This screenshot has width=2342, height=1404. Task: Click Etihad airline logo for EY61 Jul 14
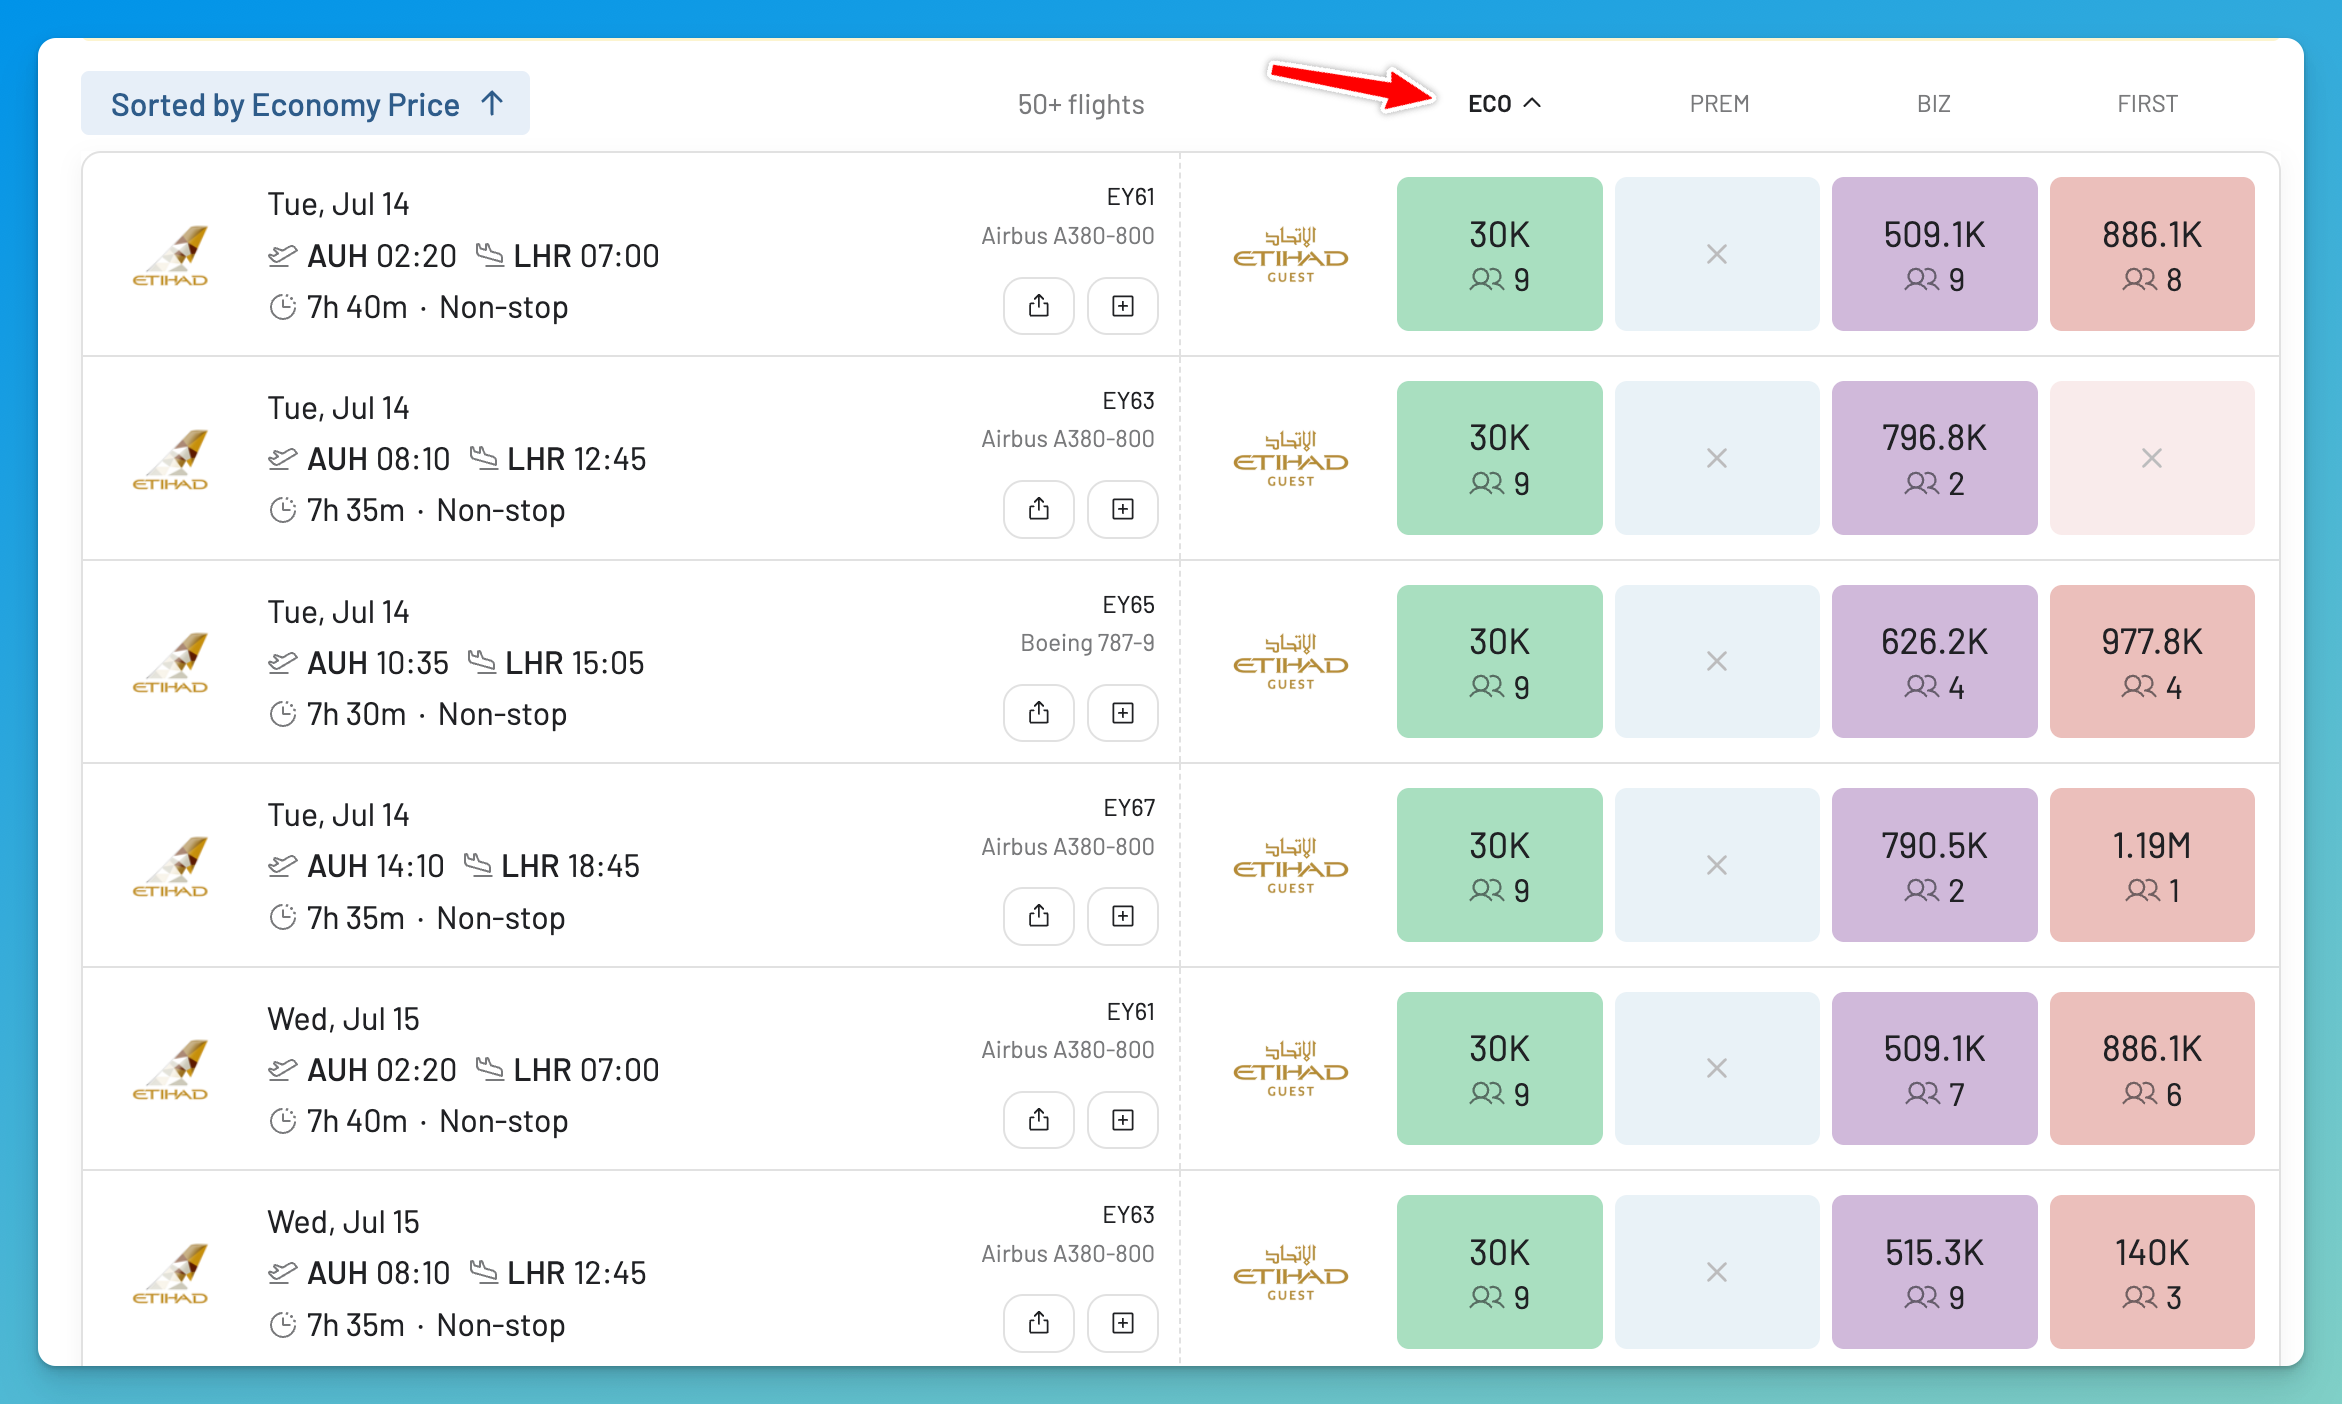tap(171, 256)
